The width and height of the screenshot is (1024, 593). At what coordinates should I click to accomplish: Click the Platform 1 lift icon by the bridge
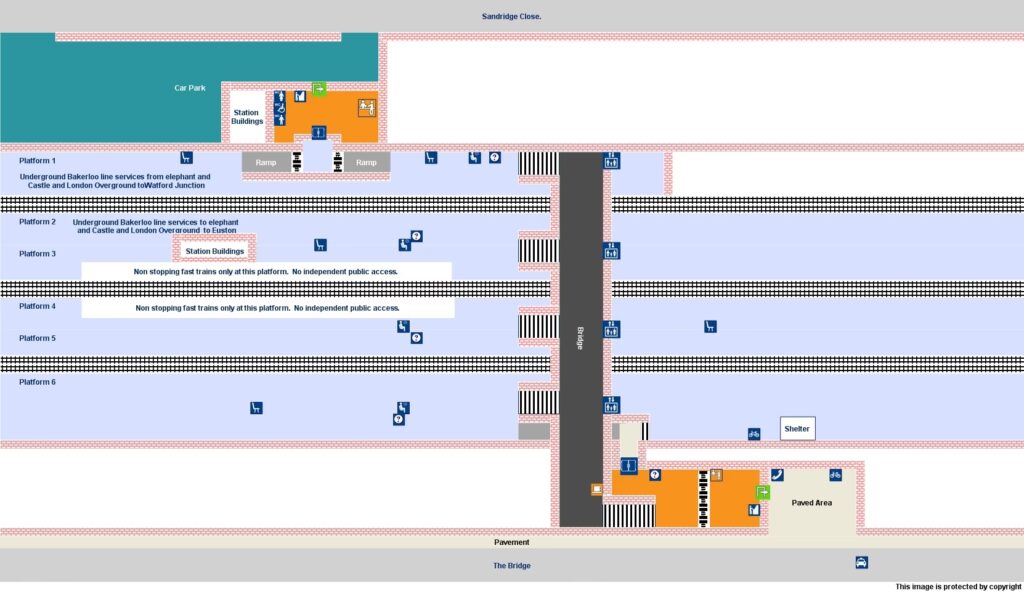[611, 159]
